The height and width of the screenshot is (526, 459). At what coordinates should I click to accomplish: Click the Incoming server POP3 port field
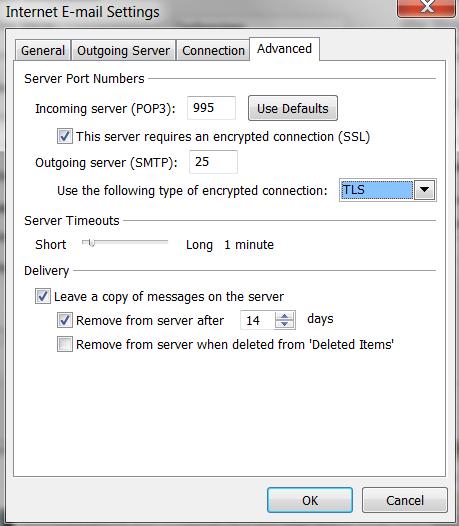[x=211, y=108]
